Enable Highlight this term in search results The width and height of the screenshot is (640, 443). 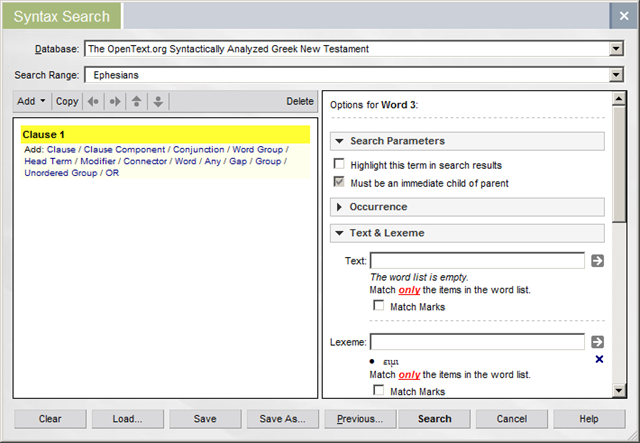click(x=340, y=164)
